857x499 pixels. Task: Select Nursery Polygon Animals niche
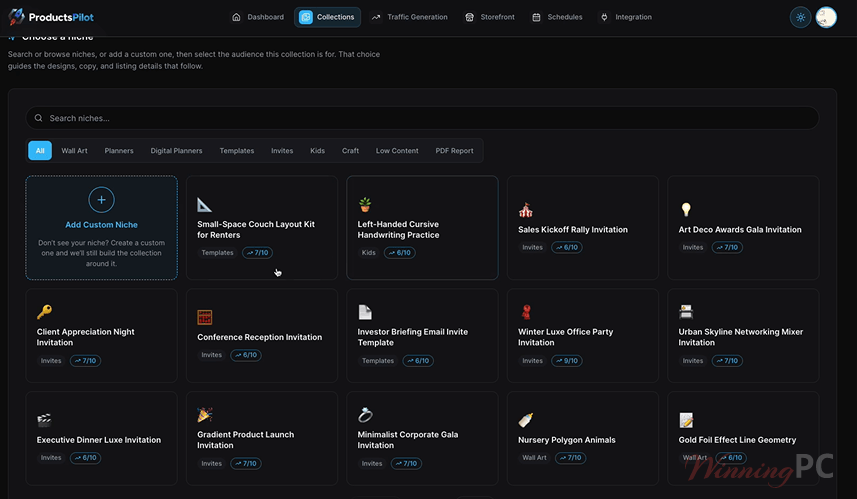coord(583,438)
